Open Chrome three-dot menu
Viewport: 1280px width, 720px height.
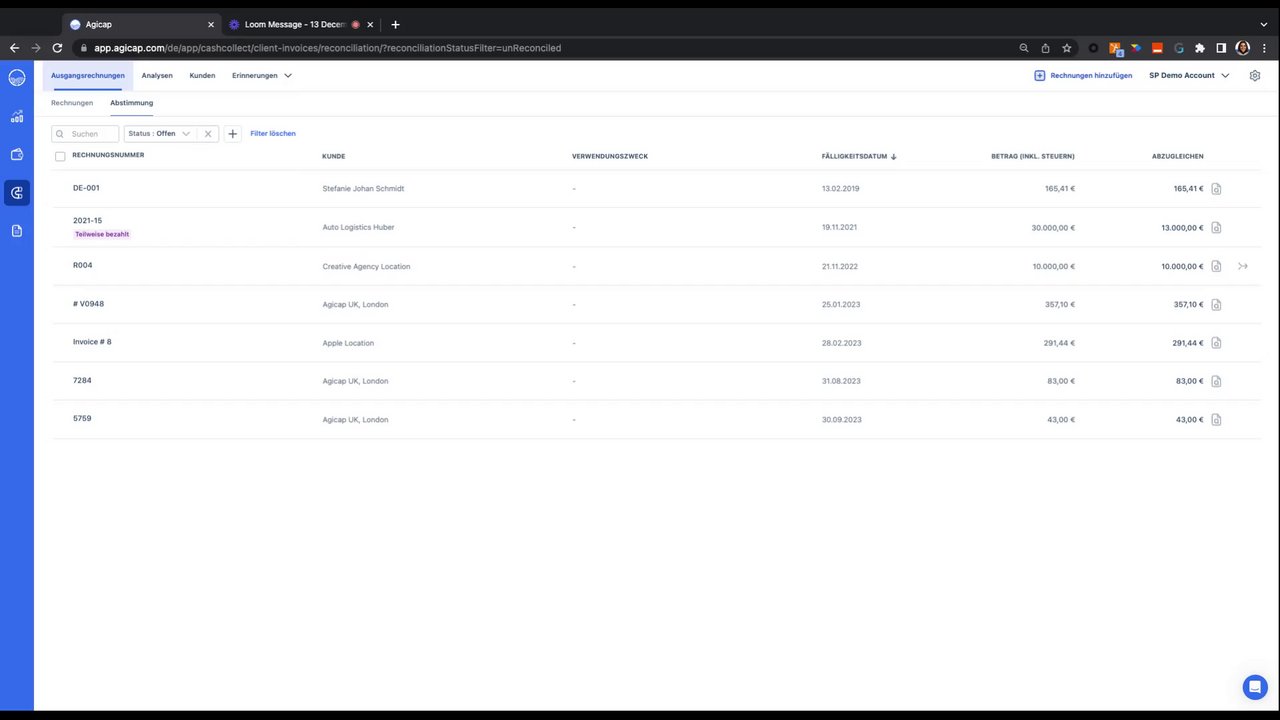(x=1265, y=48)
